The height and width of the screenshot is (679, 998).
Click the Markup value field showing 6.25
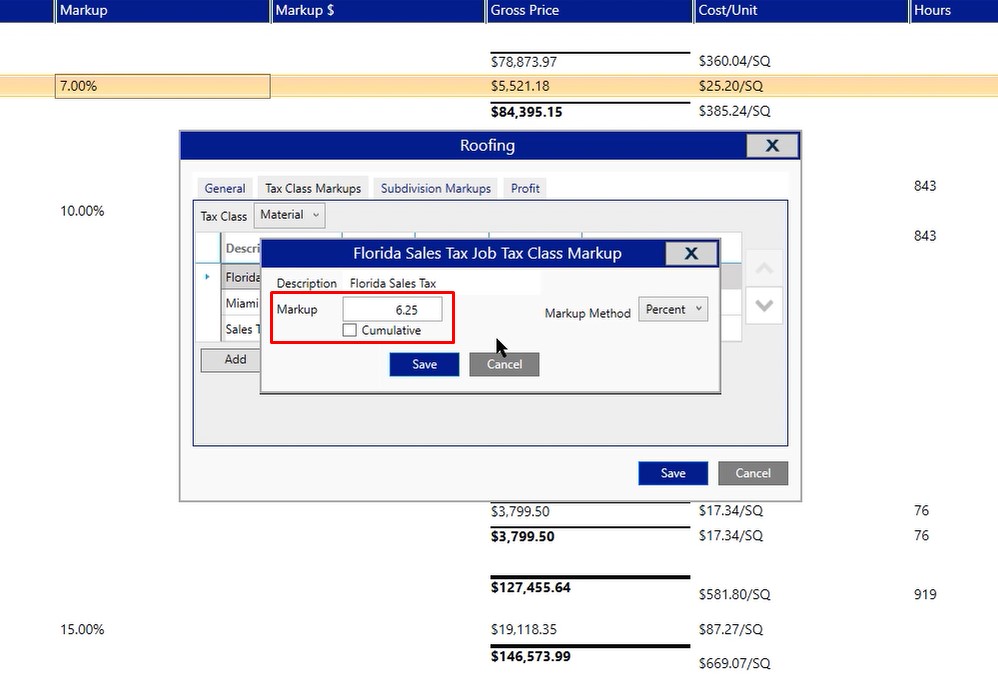click(x=392, y=310)
